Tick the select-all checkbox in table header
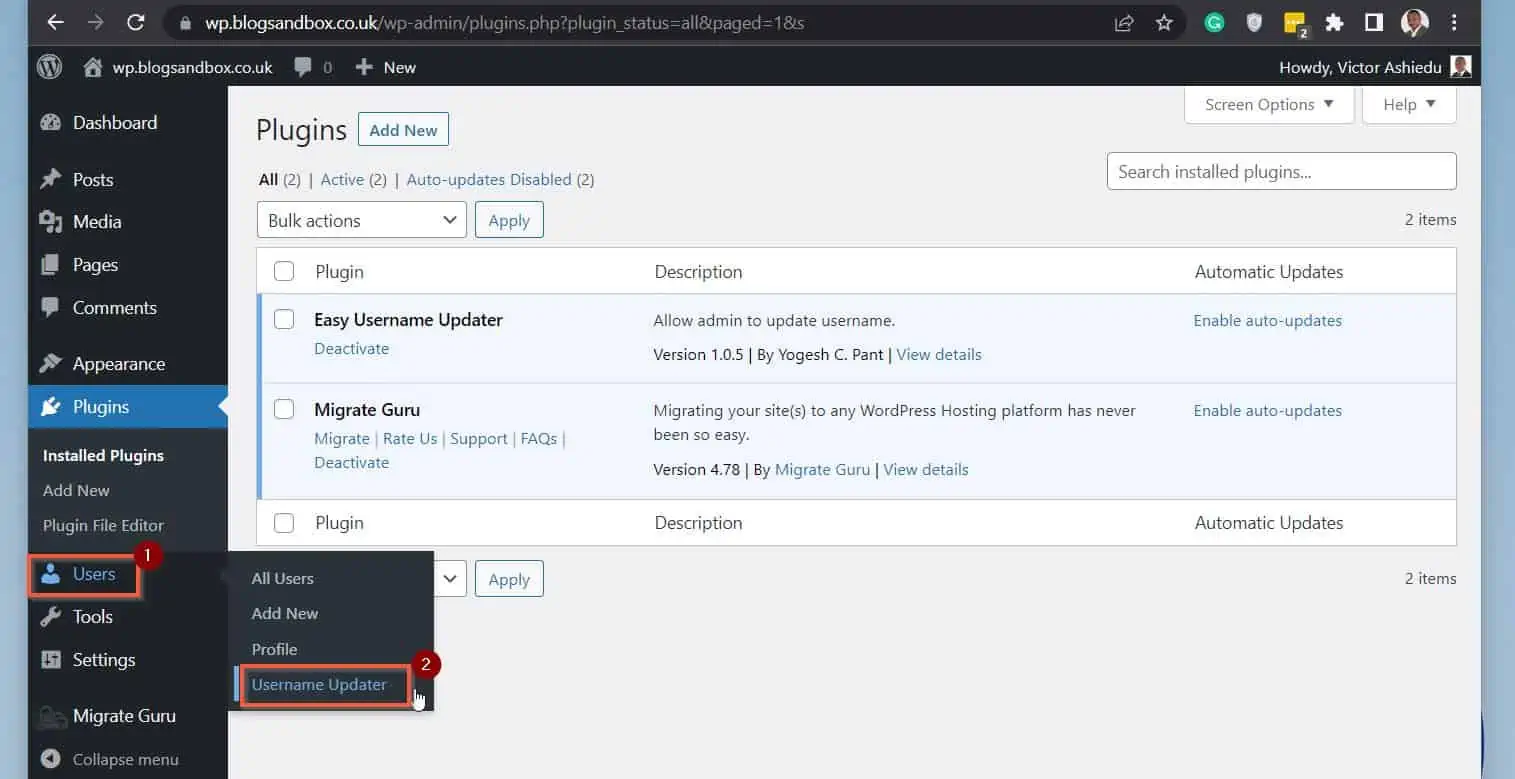The image size is (1515, 779). click(284, 271)
